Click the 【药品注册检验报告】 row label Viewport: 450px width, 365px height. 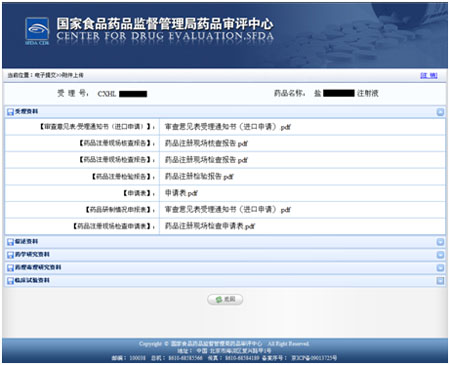point(123,176)
